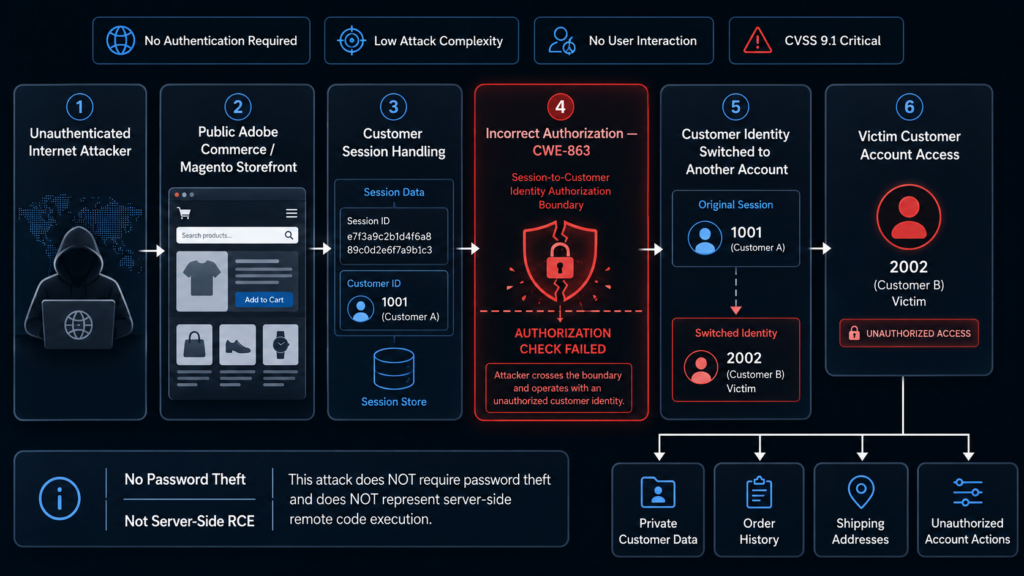1024x576 pixels.
Task: Click the blue info circle icon
Action: point(59,499)
